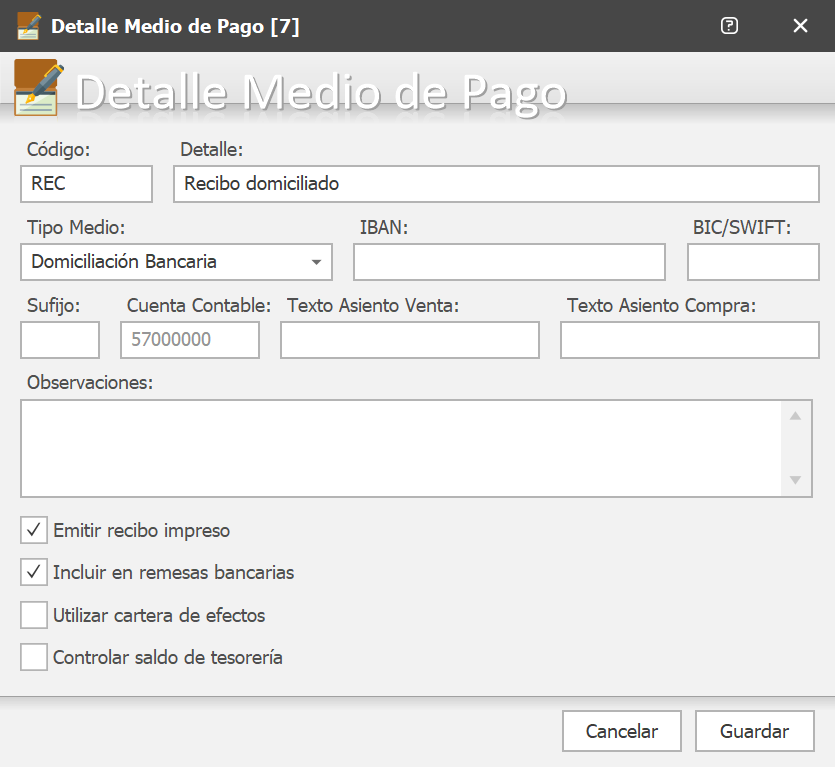Click the Utilizar cartera de efectos label
This screenshot has width=835, height=767.
(x=159, y=616)
